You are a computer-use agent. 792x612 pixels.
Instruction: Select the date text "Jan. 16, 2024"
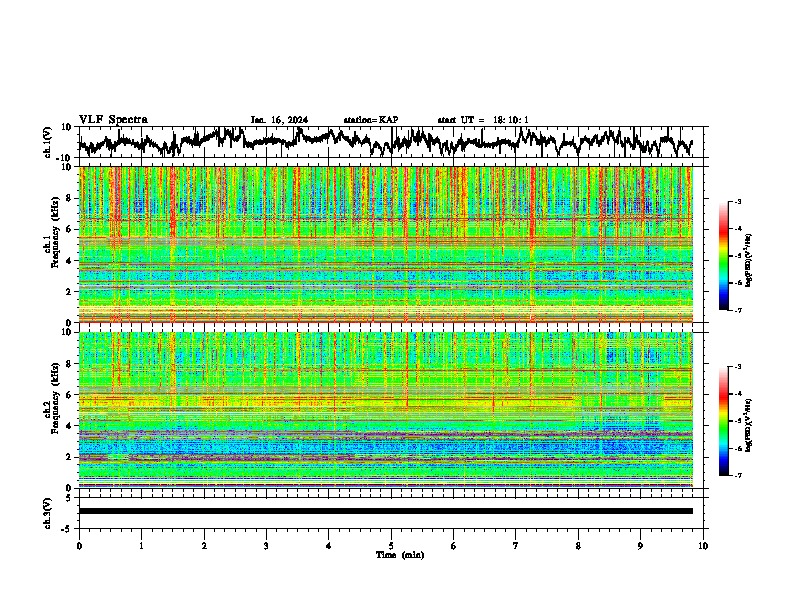tap(279, 120)
